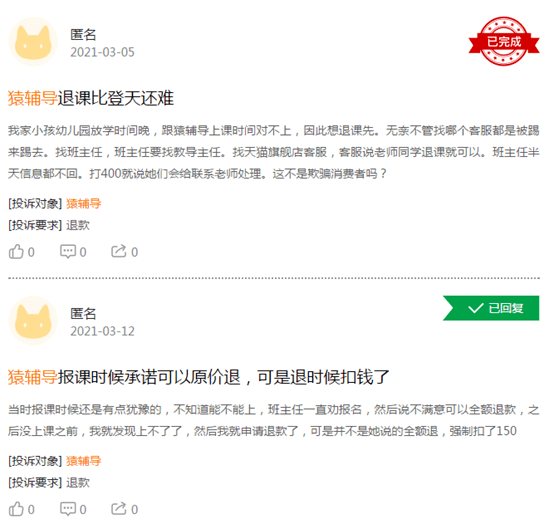Click the second complaint's body text paragraph

point(274,420)
